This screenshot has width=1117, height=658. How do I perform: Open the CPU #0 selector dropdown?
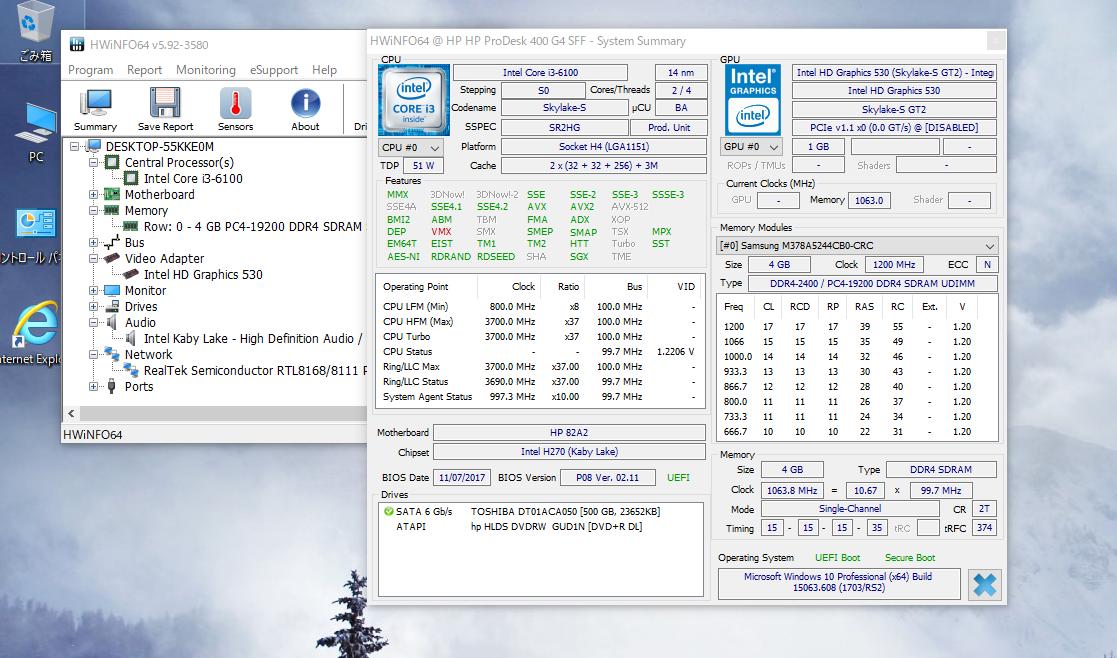tap(410, 147)
